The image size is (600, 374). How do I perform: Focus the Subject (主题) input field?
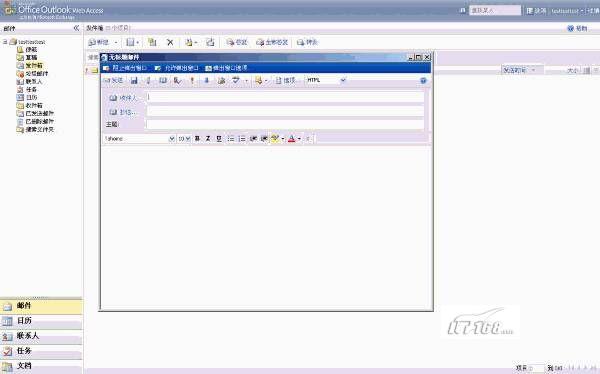pyautogui.click(x=285, y=124)
